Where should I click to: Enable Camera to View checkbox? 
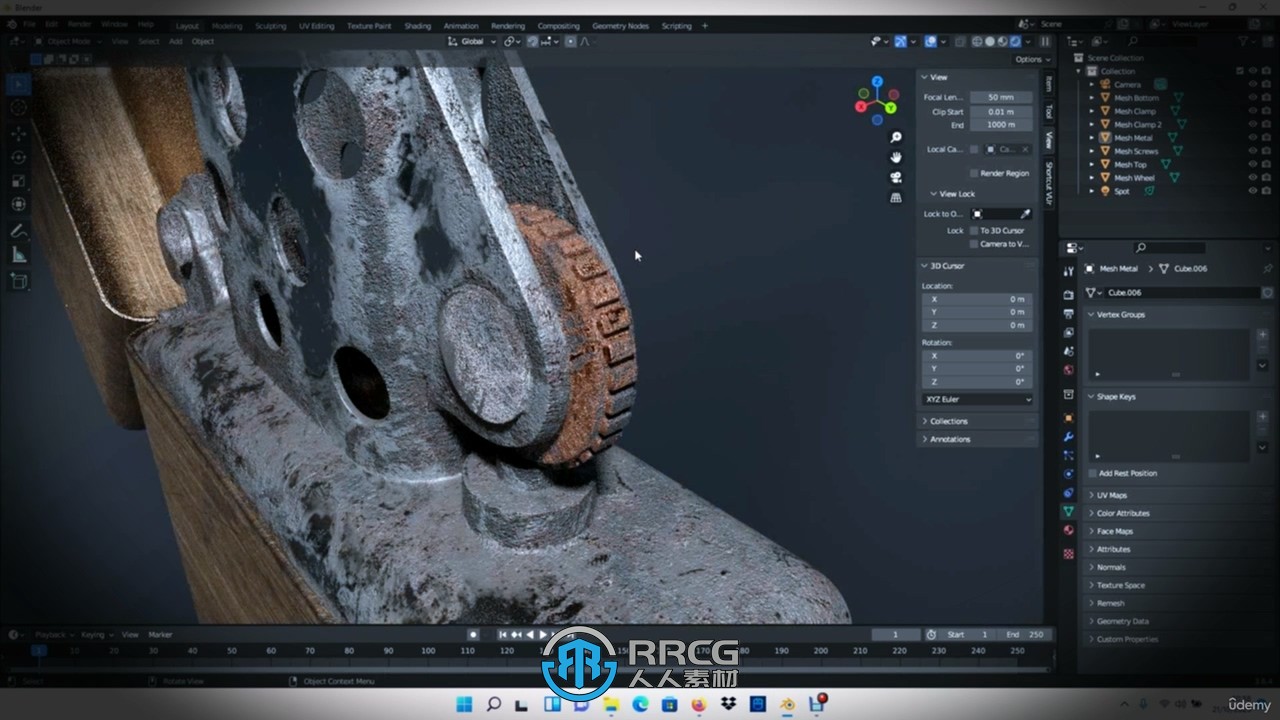click(x=974, y=244)
